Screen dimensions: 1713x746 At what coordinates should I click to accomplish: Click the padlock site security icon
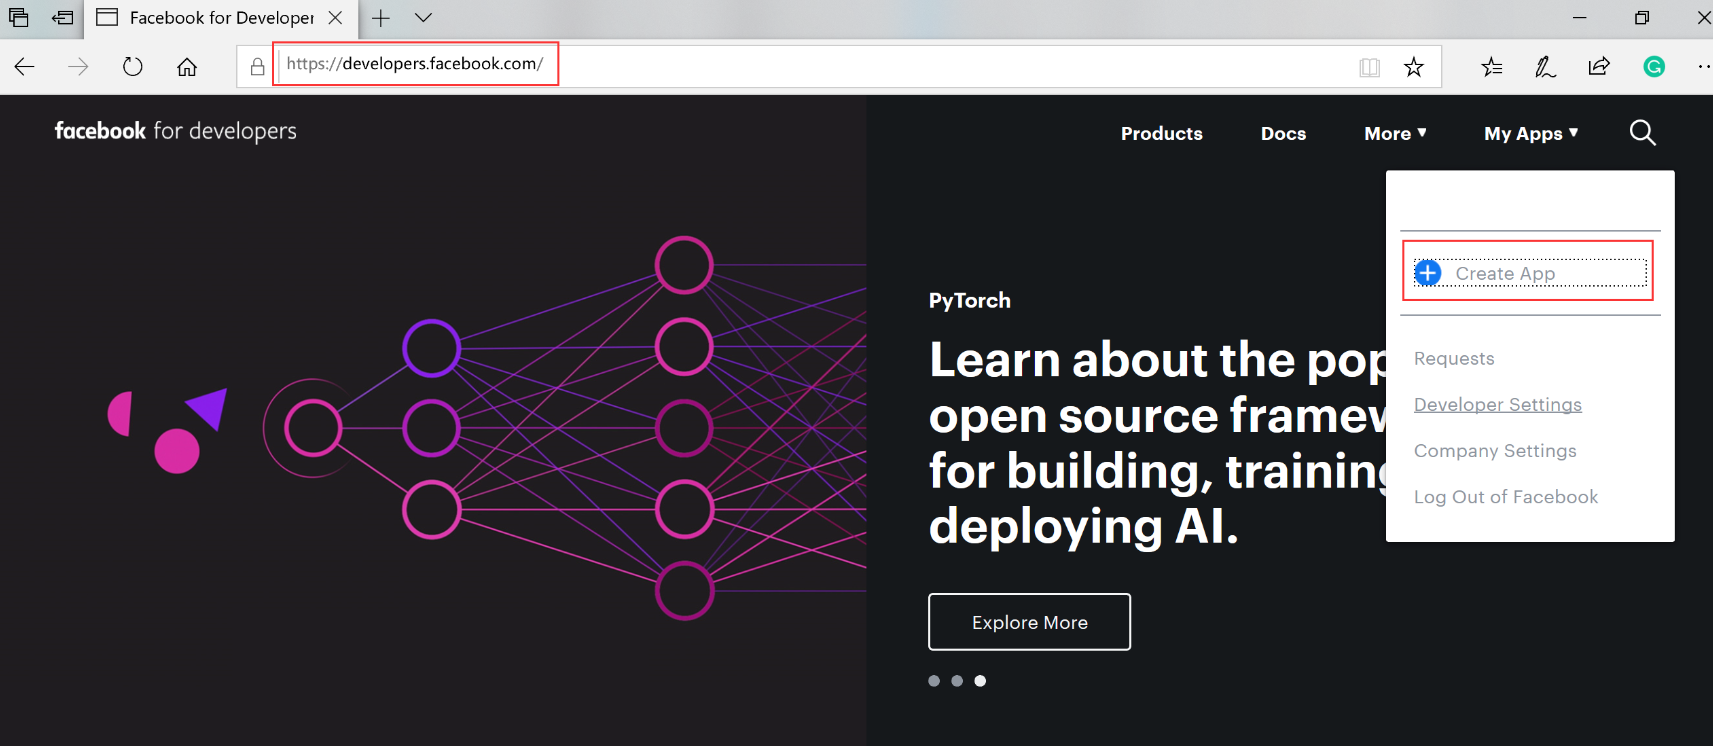pyautogui.click(x=257, y=67)
